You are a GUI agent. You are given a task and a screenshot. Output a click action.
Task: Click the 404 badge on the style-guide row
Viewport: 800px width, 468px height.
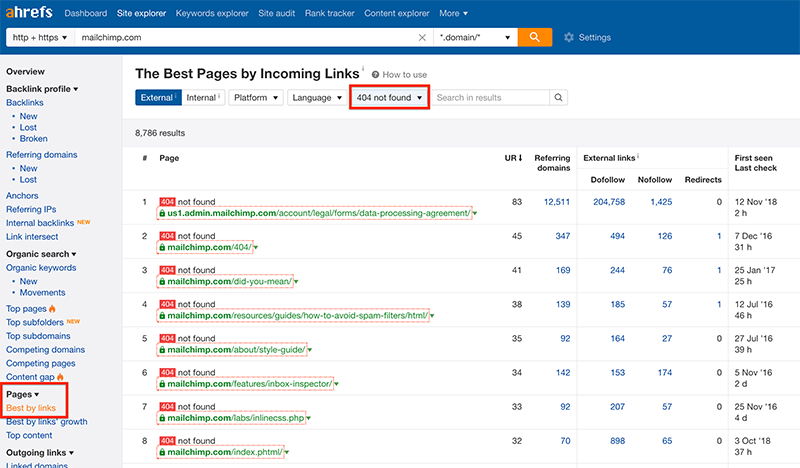tap(167, 338)
